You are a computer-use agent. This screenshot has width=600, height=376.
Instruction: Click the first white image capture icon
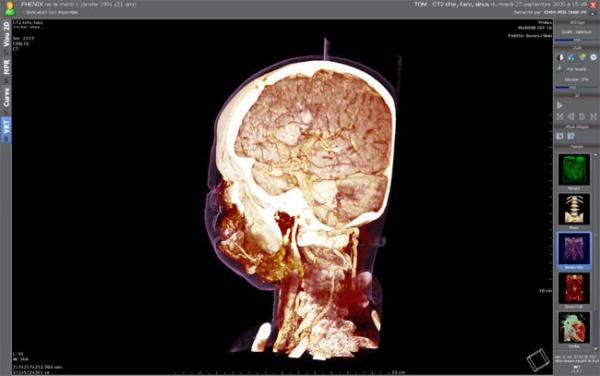(x=560, y=136)
